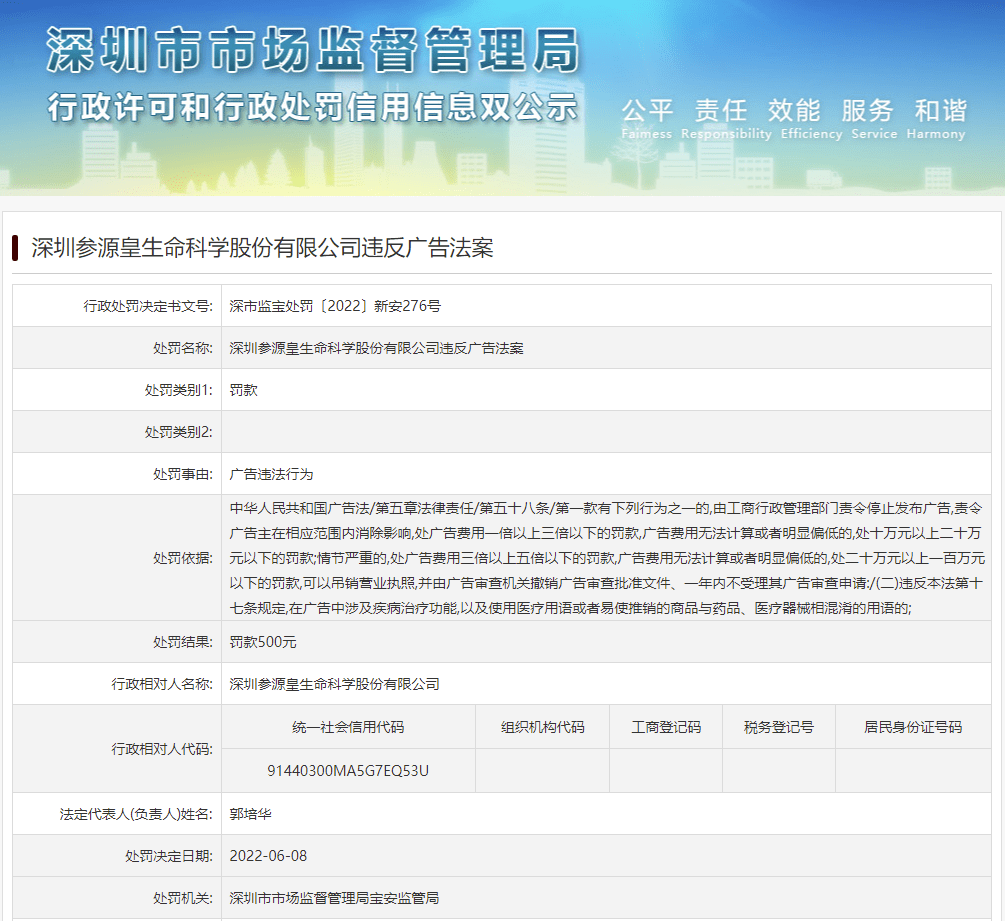This screenshot has height=921, width=1005.
Task: Click the 罚款 penalty category value
Action: [244, 390]
